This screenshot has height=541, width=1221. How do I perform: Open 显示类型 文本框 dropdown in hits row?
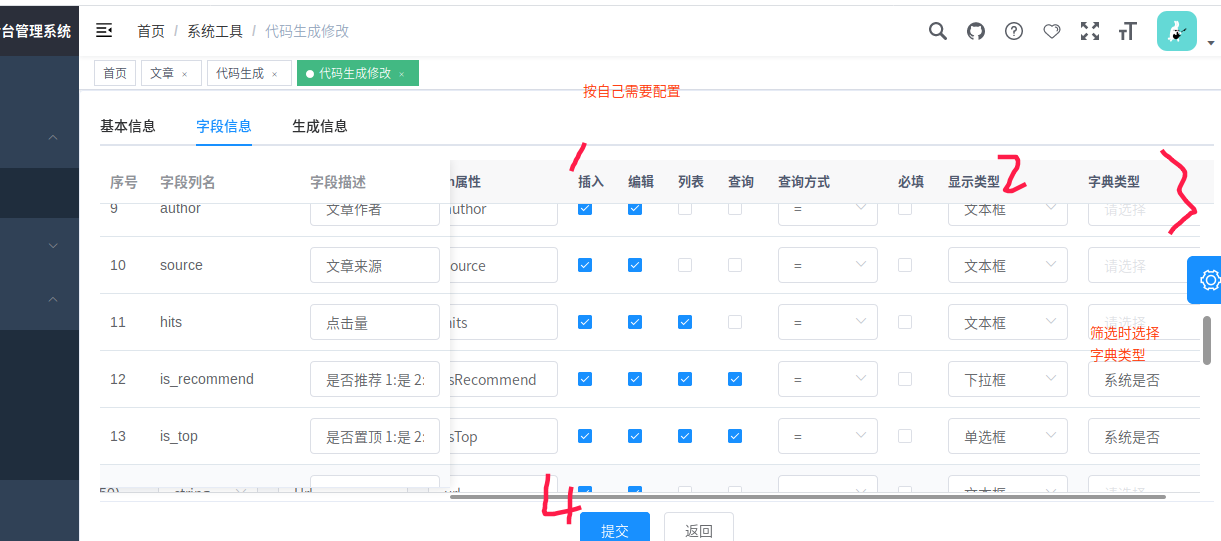coord(1008,322)
